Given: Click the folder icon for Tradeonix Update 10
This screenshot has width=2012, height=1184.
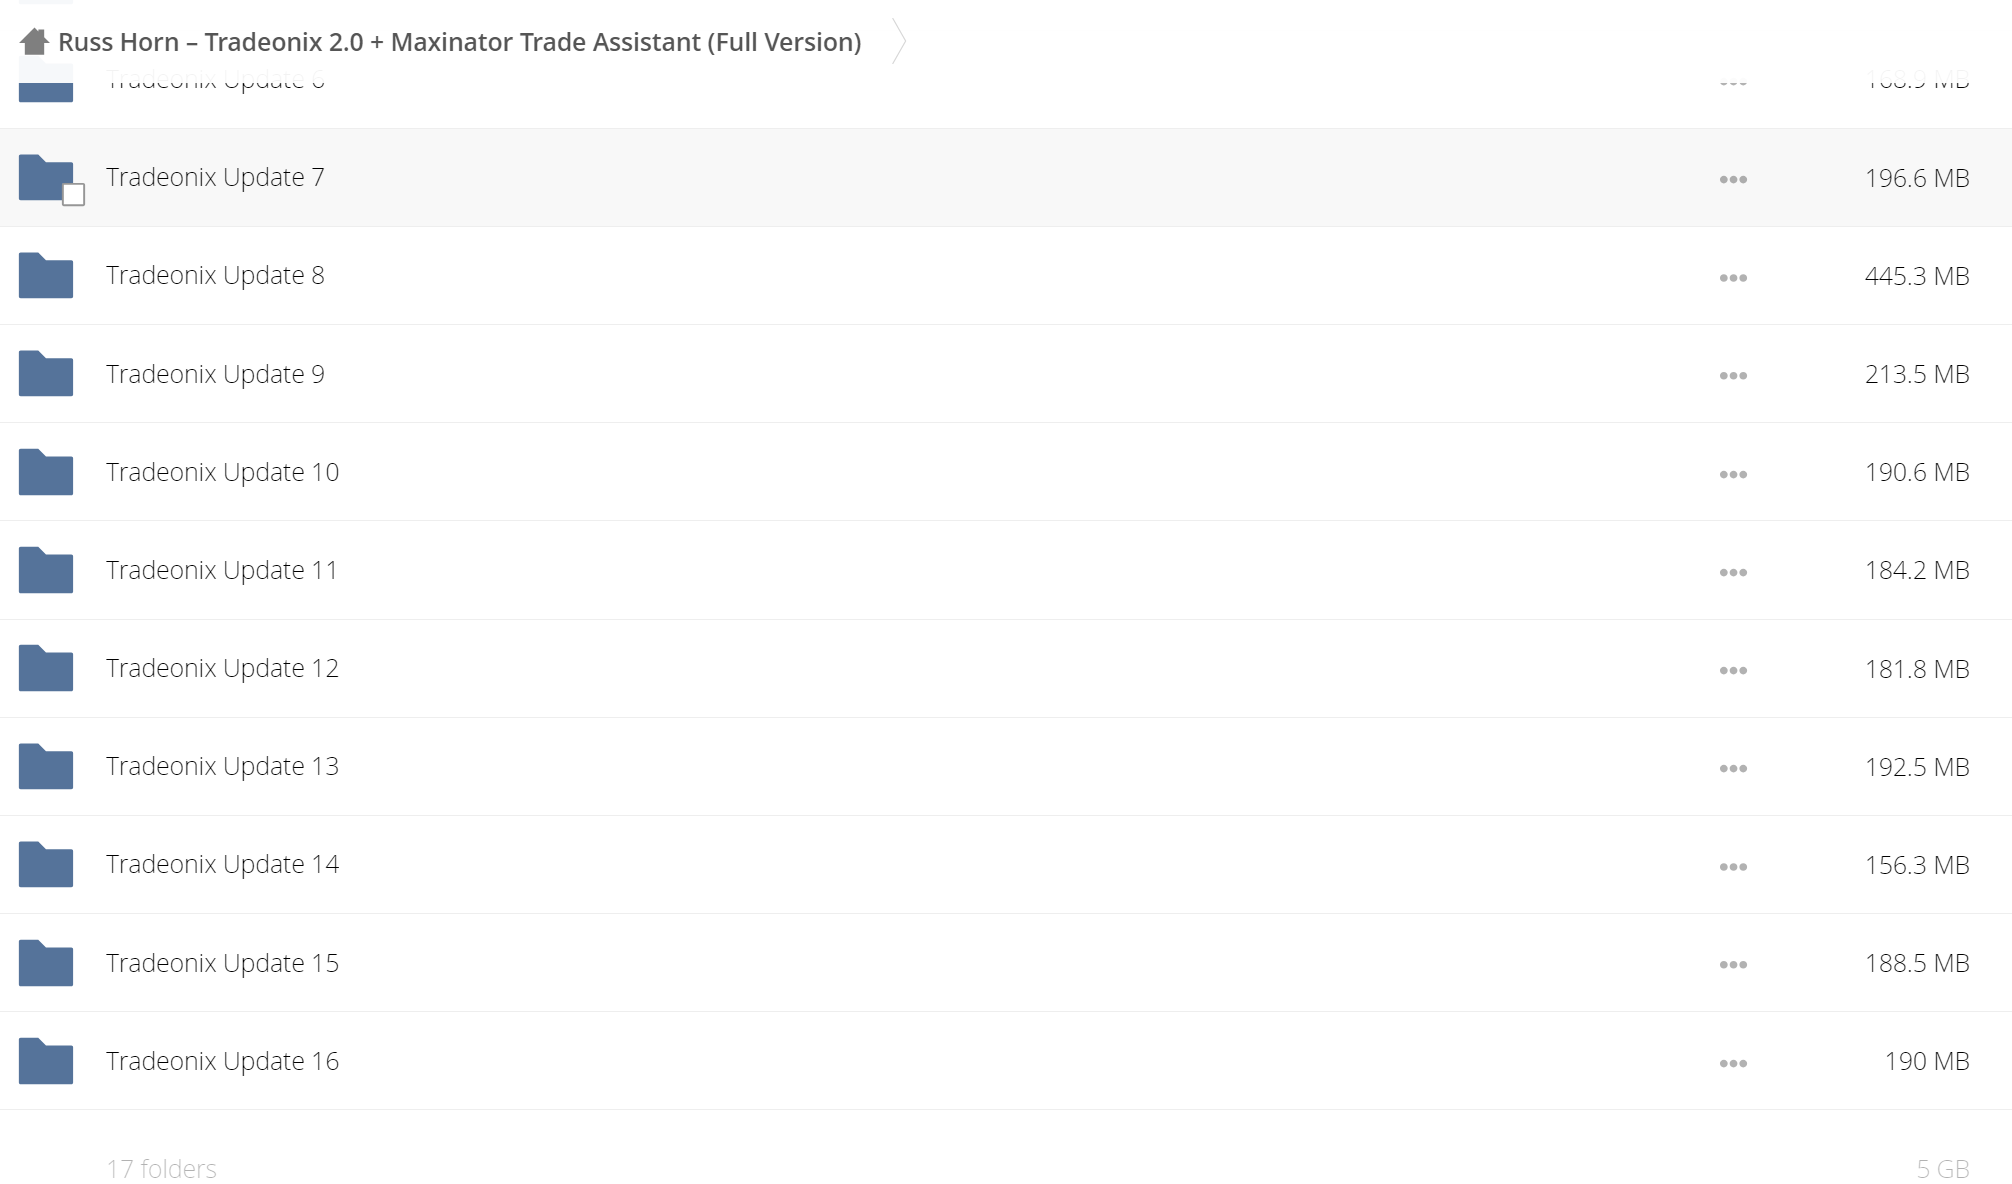Looking at the screenshot, I should point(46,472).
